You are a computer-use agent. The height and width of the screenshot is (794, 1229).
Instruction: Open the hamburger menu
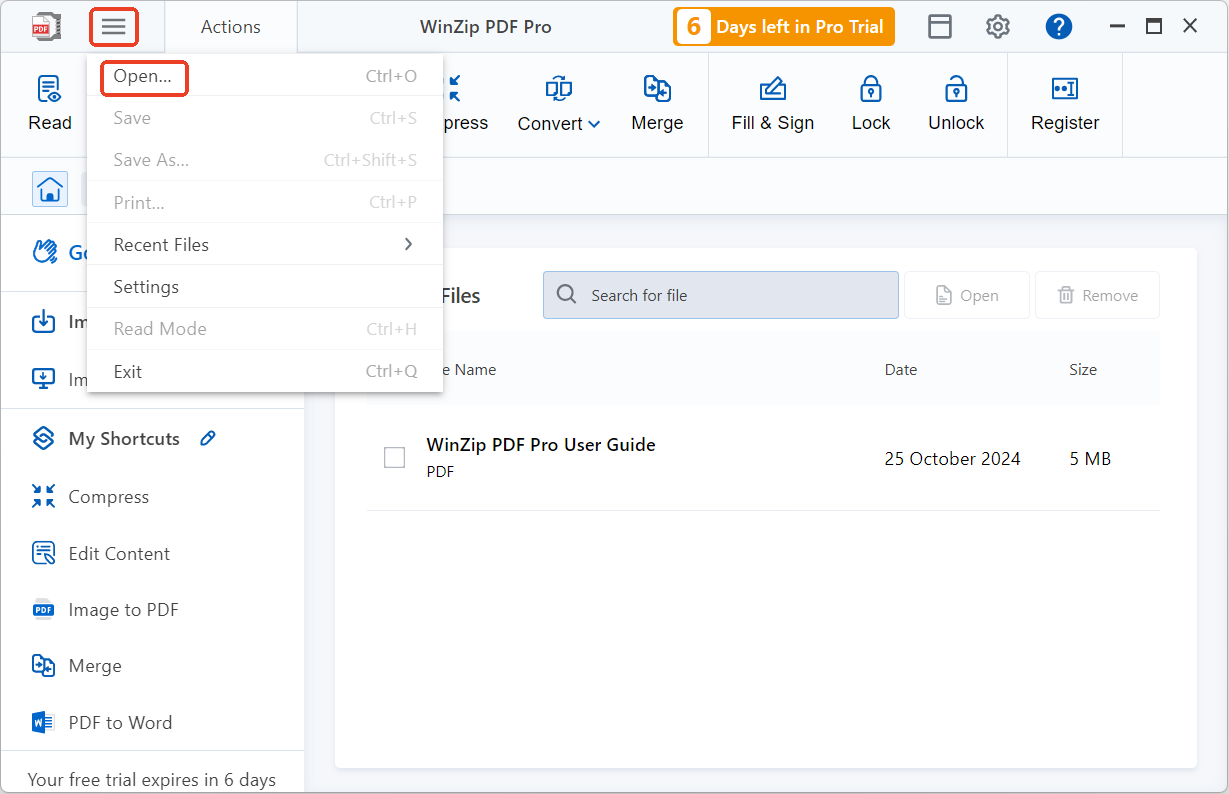[x=114, y=26]
